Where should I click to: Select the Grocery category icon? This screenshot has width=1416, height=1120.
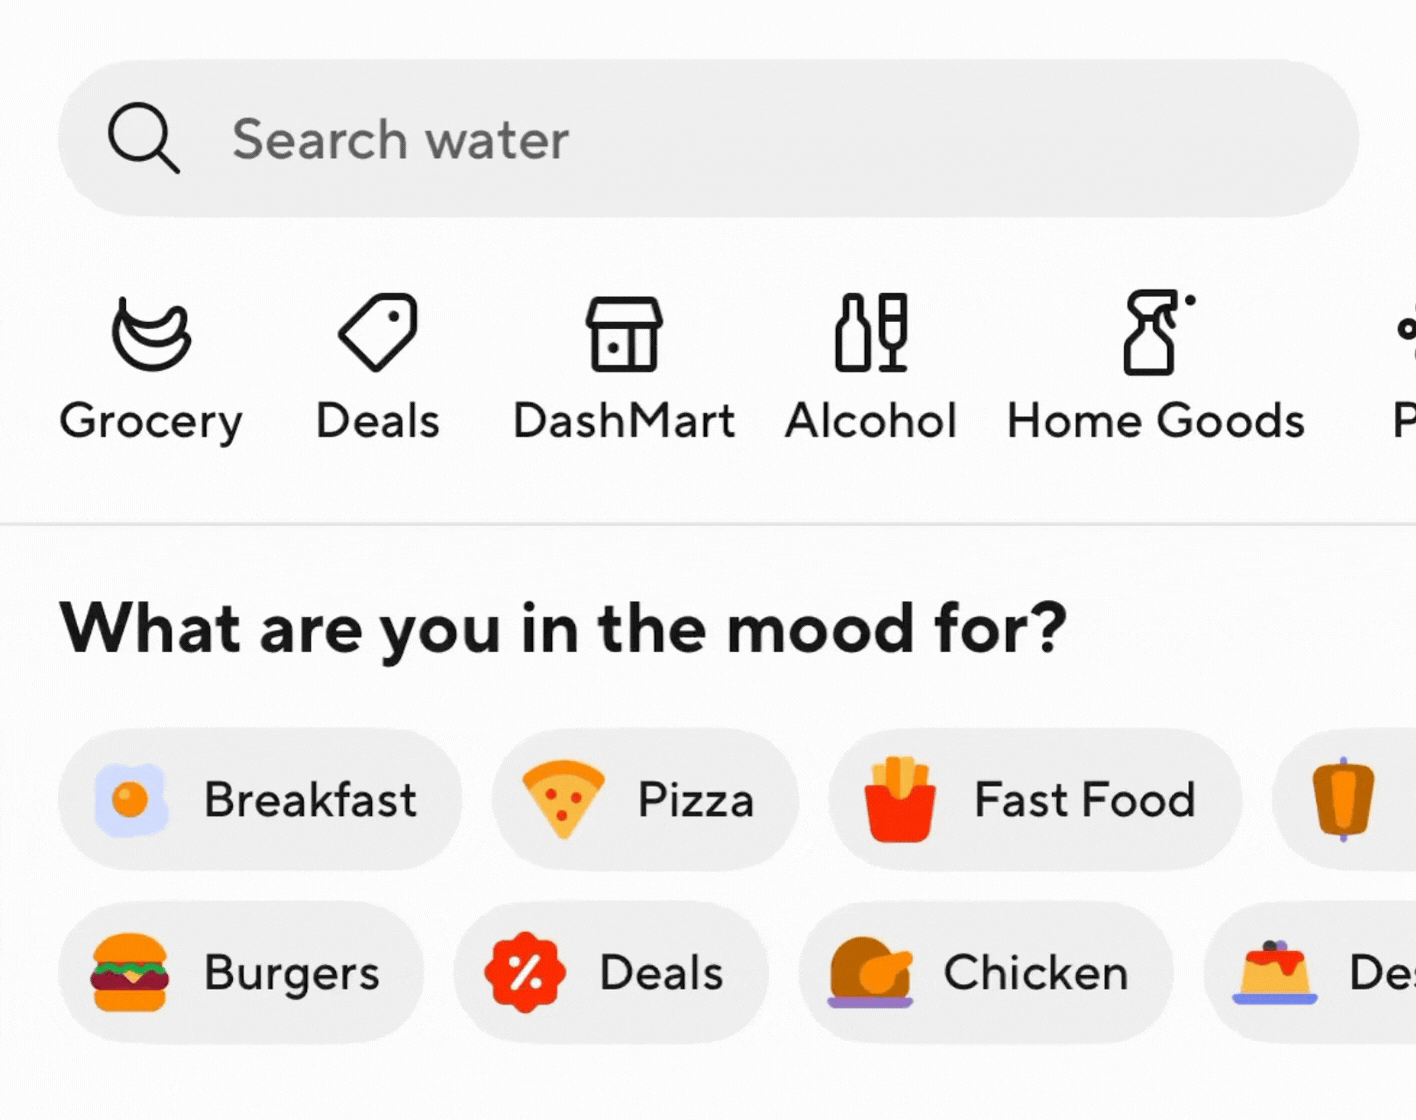coord(151,335)
